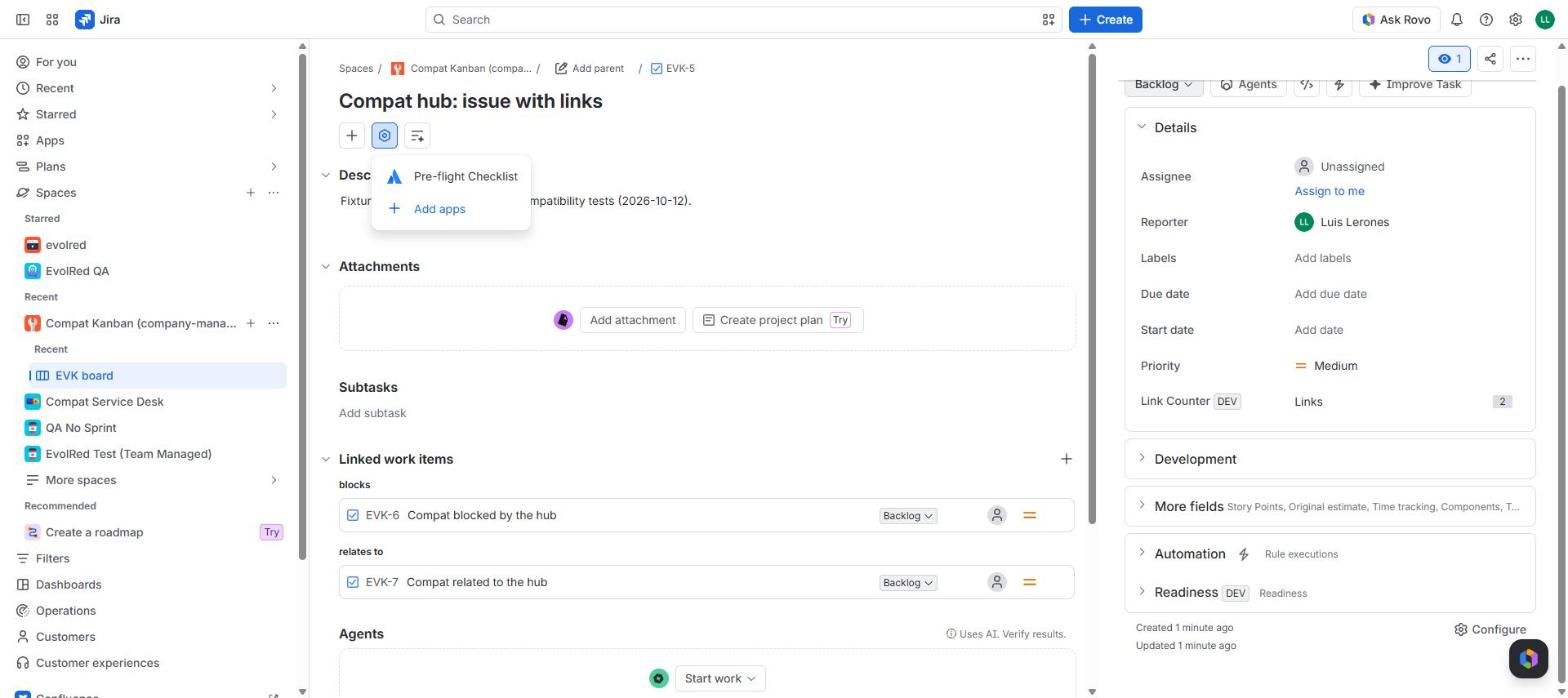The image size is (1568, 698).
Task: Click the search filter icon inside the search bar
Action: [1048, 19]
